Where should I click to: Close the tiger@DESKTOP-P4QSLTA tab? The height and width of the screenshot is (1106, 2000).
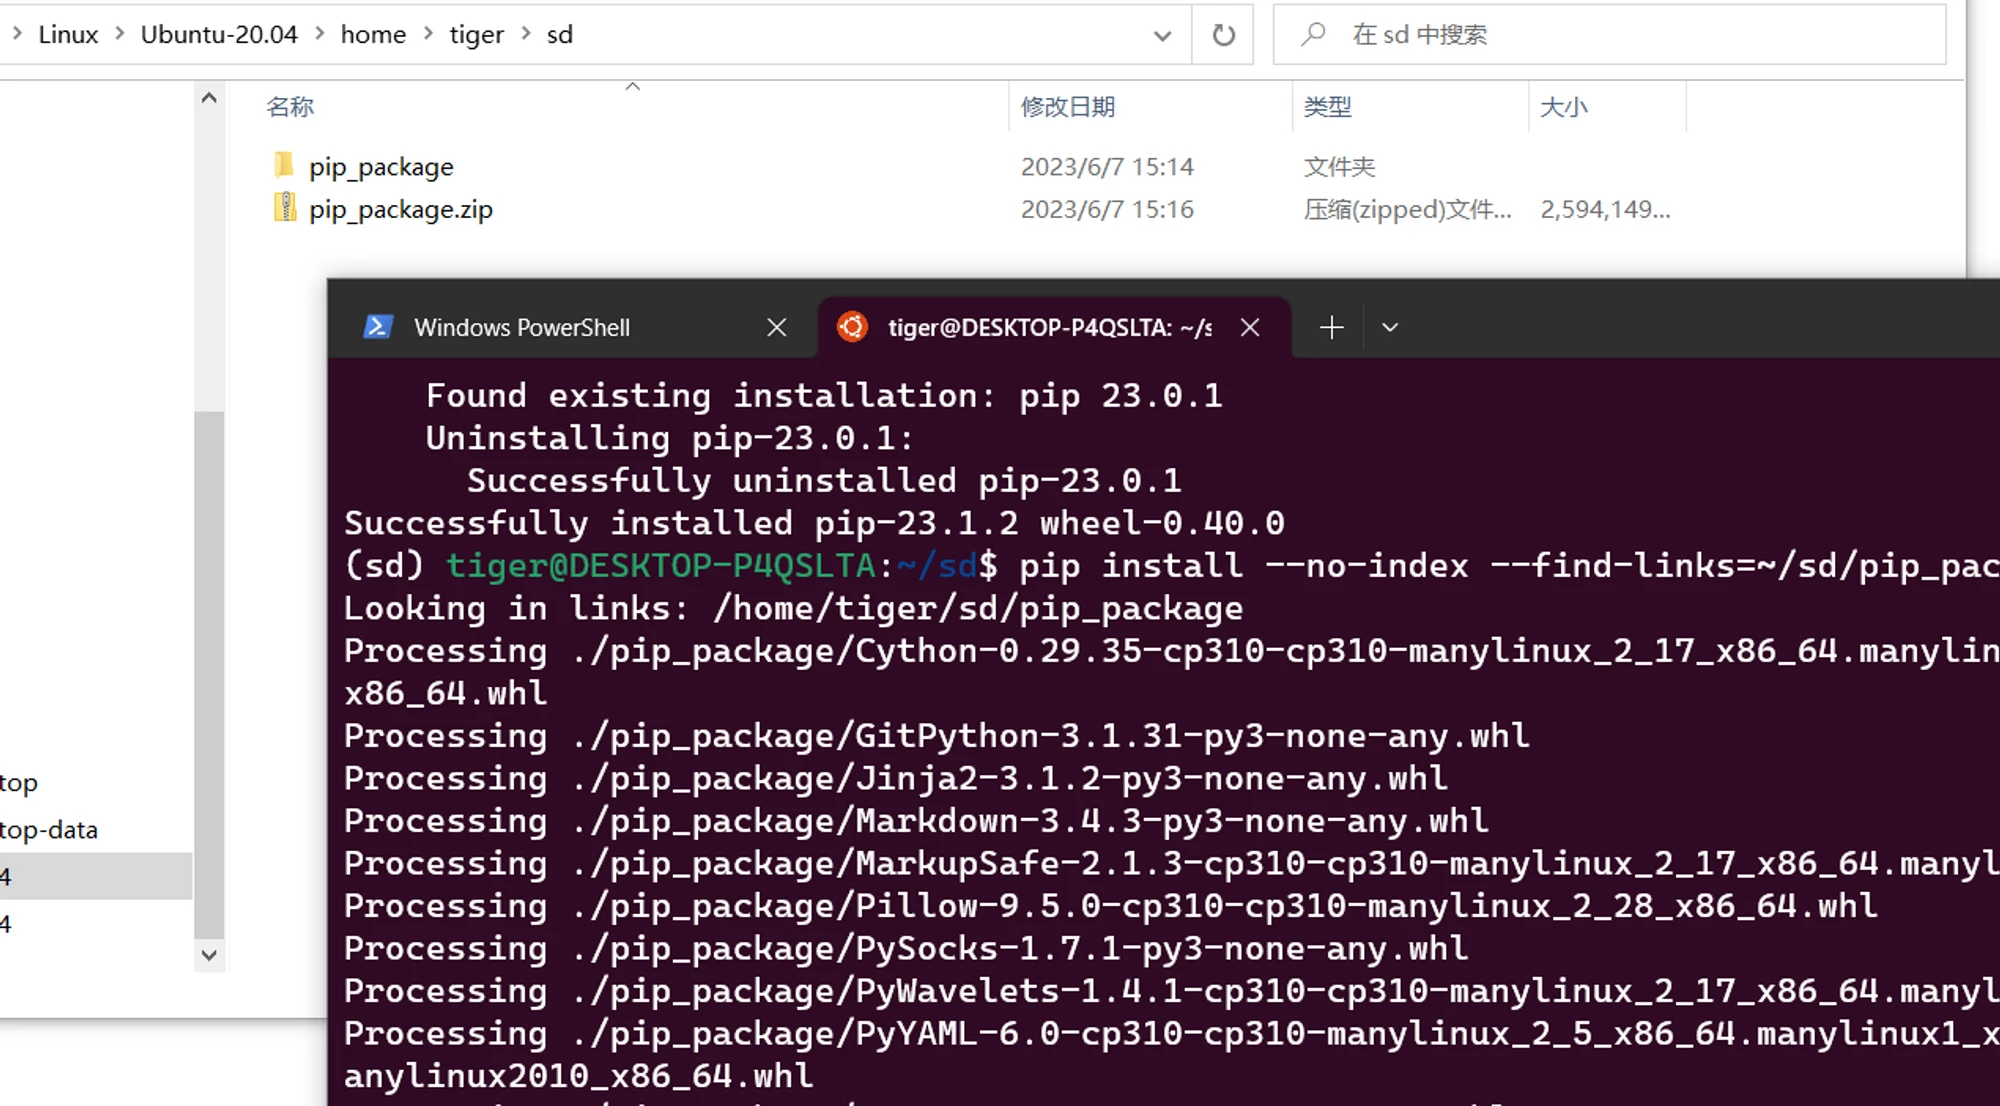point(1250,327)
